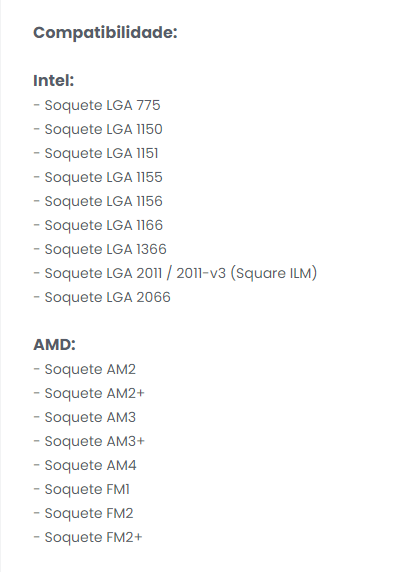Click the Soquete AM2+ entry
The width and height of the screenshot is (411, 572).
coord(89,394)
